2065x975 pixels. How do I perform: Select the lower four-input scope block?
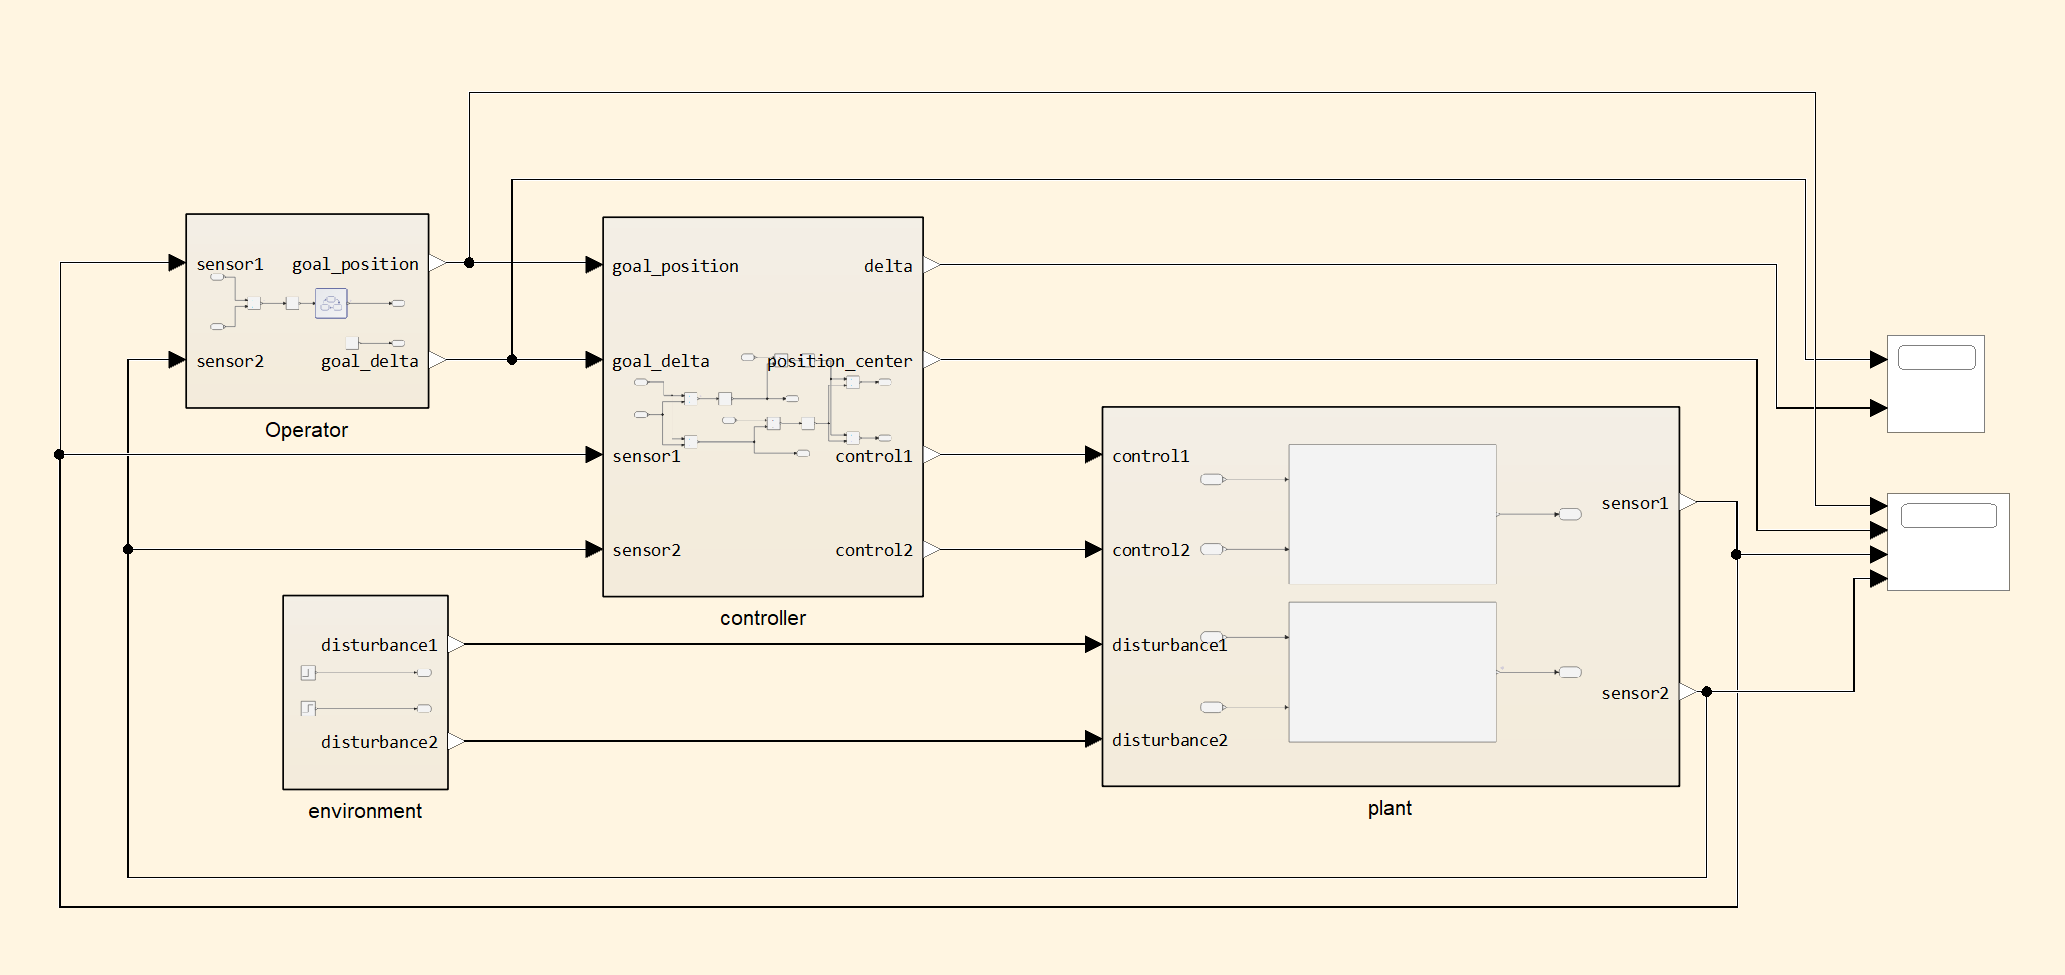click(x=1947, y=542)
